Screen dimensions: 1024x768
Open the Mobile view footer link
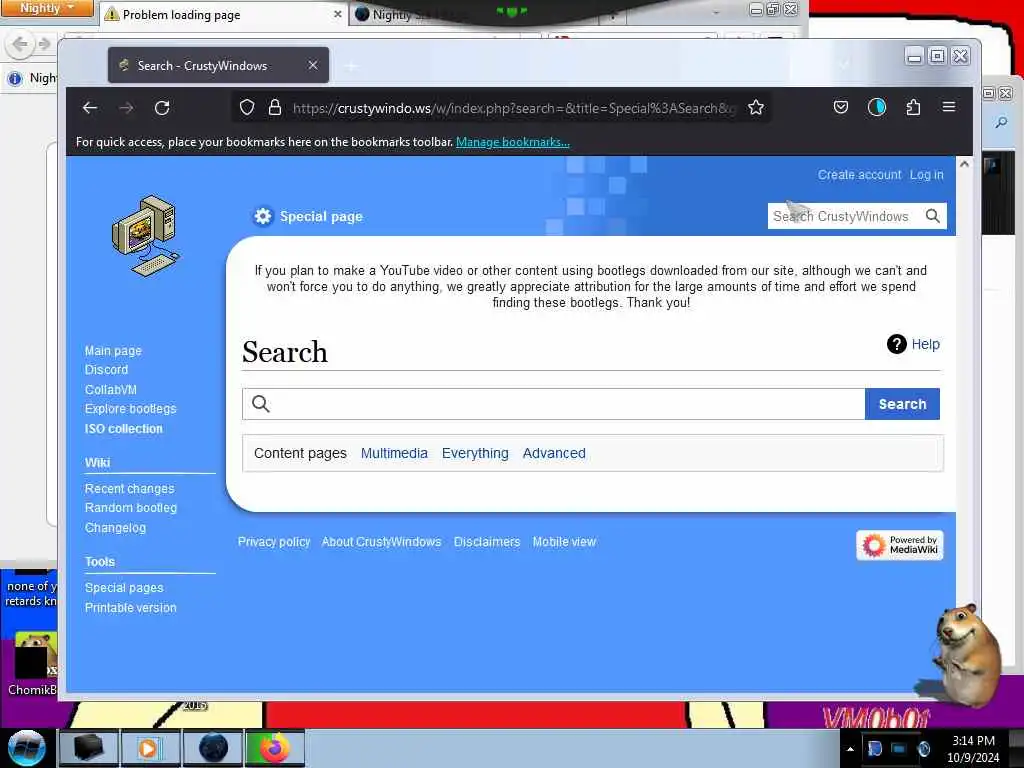click(x=564, y=542)
